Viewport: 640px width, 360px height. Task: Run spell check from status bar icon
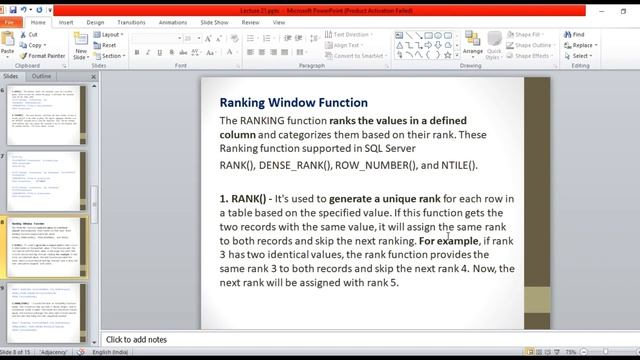tap(81, 352)
